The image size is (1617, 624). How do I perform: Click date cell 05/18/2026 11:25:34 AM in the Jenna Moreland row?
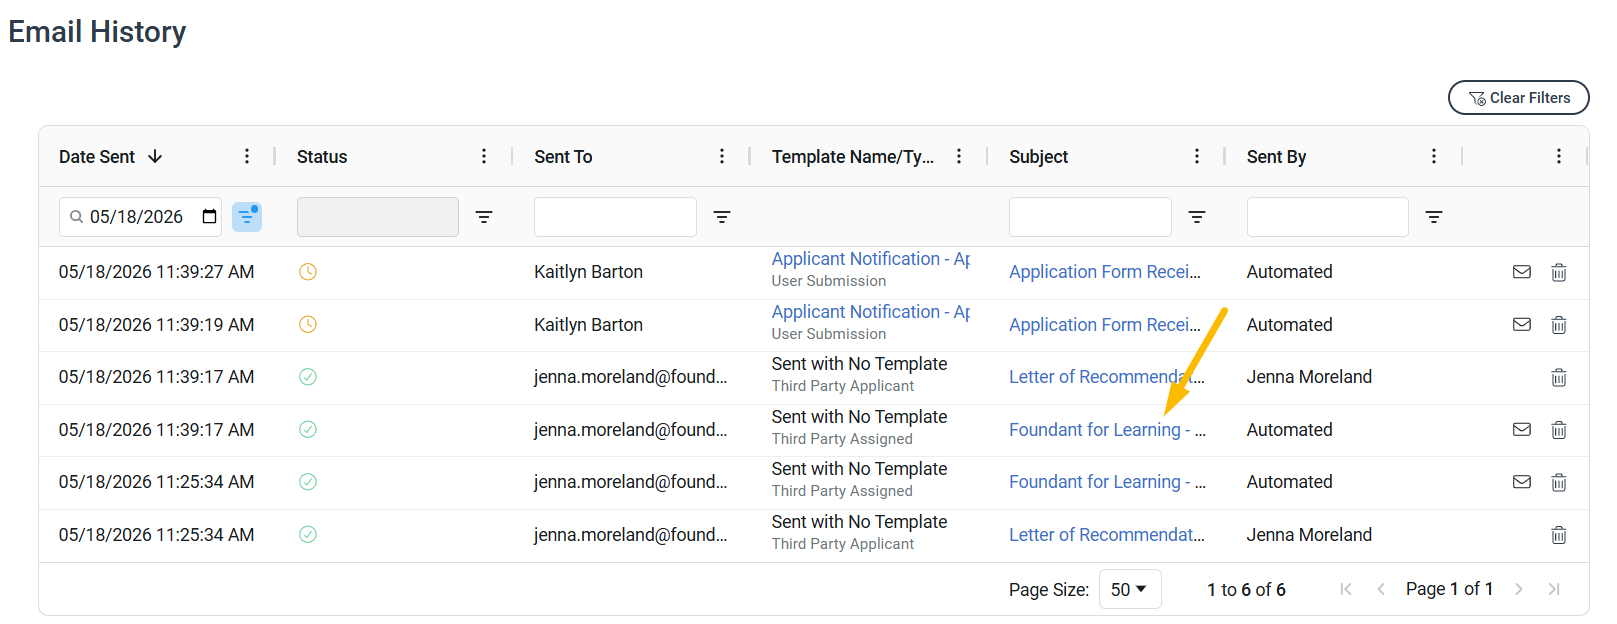(156, 535)
